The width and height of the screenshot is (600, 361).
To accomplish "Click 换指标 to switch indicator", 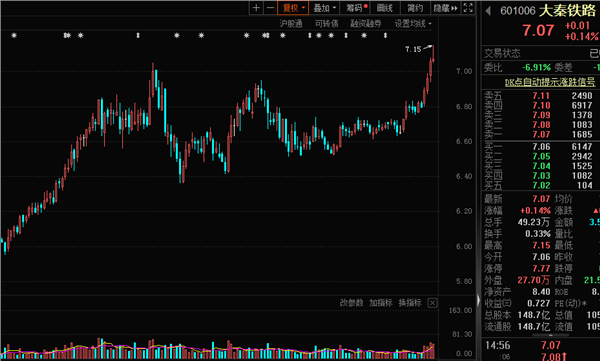I will [x=410, y=303].
